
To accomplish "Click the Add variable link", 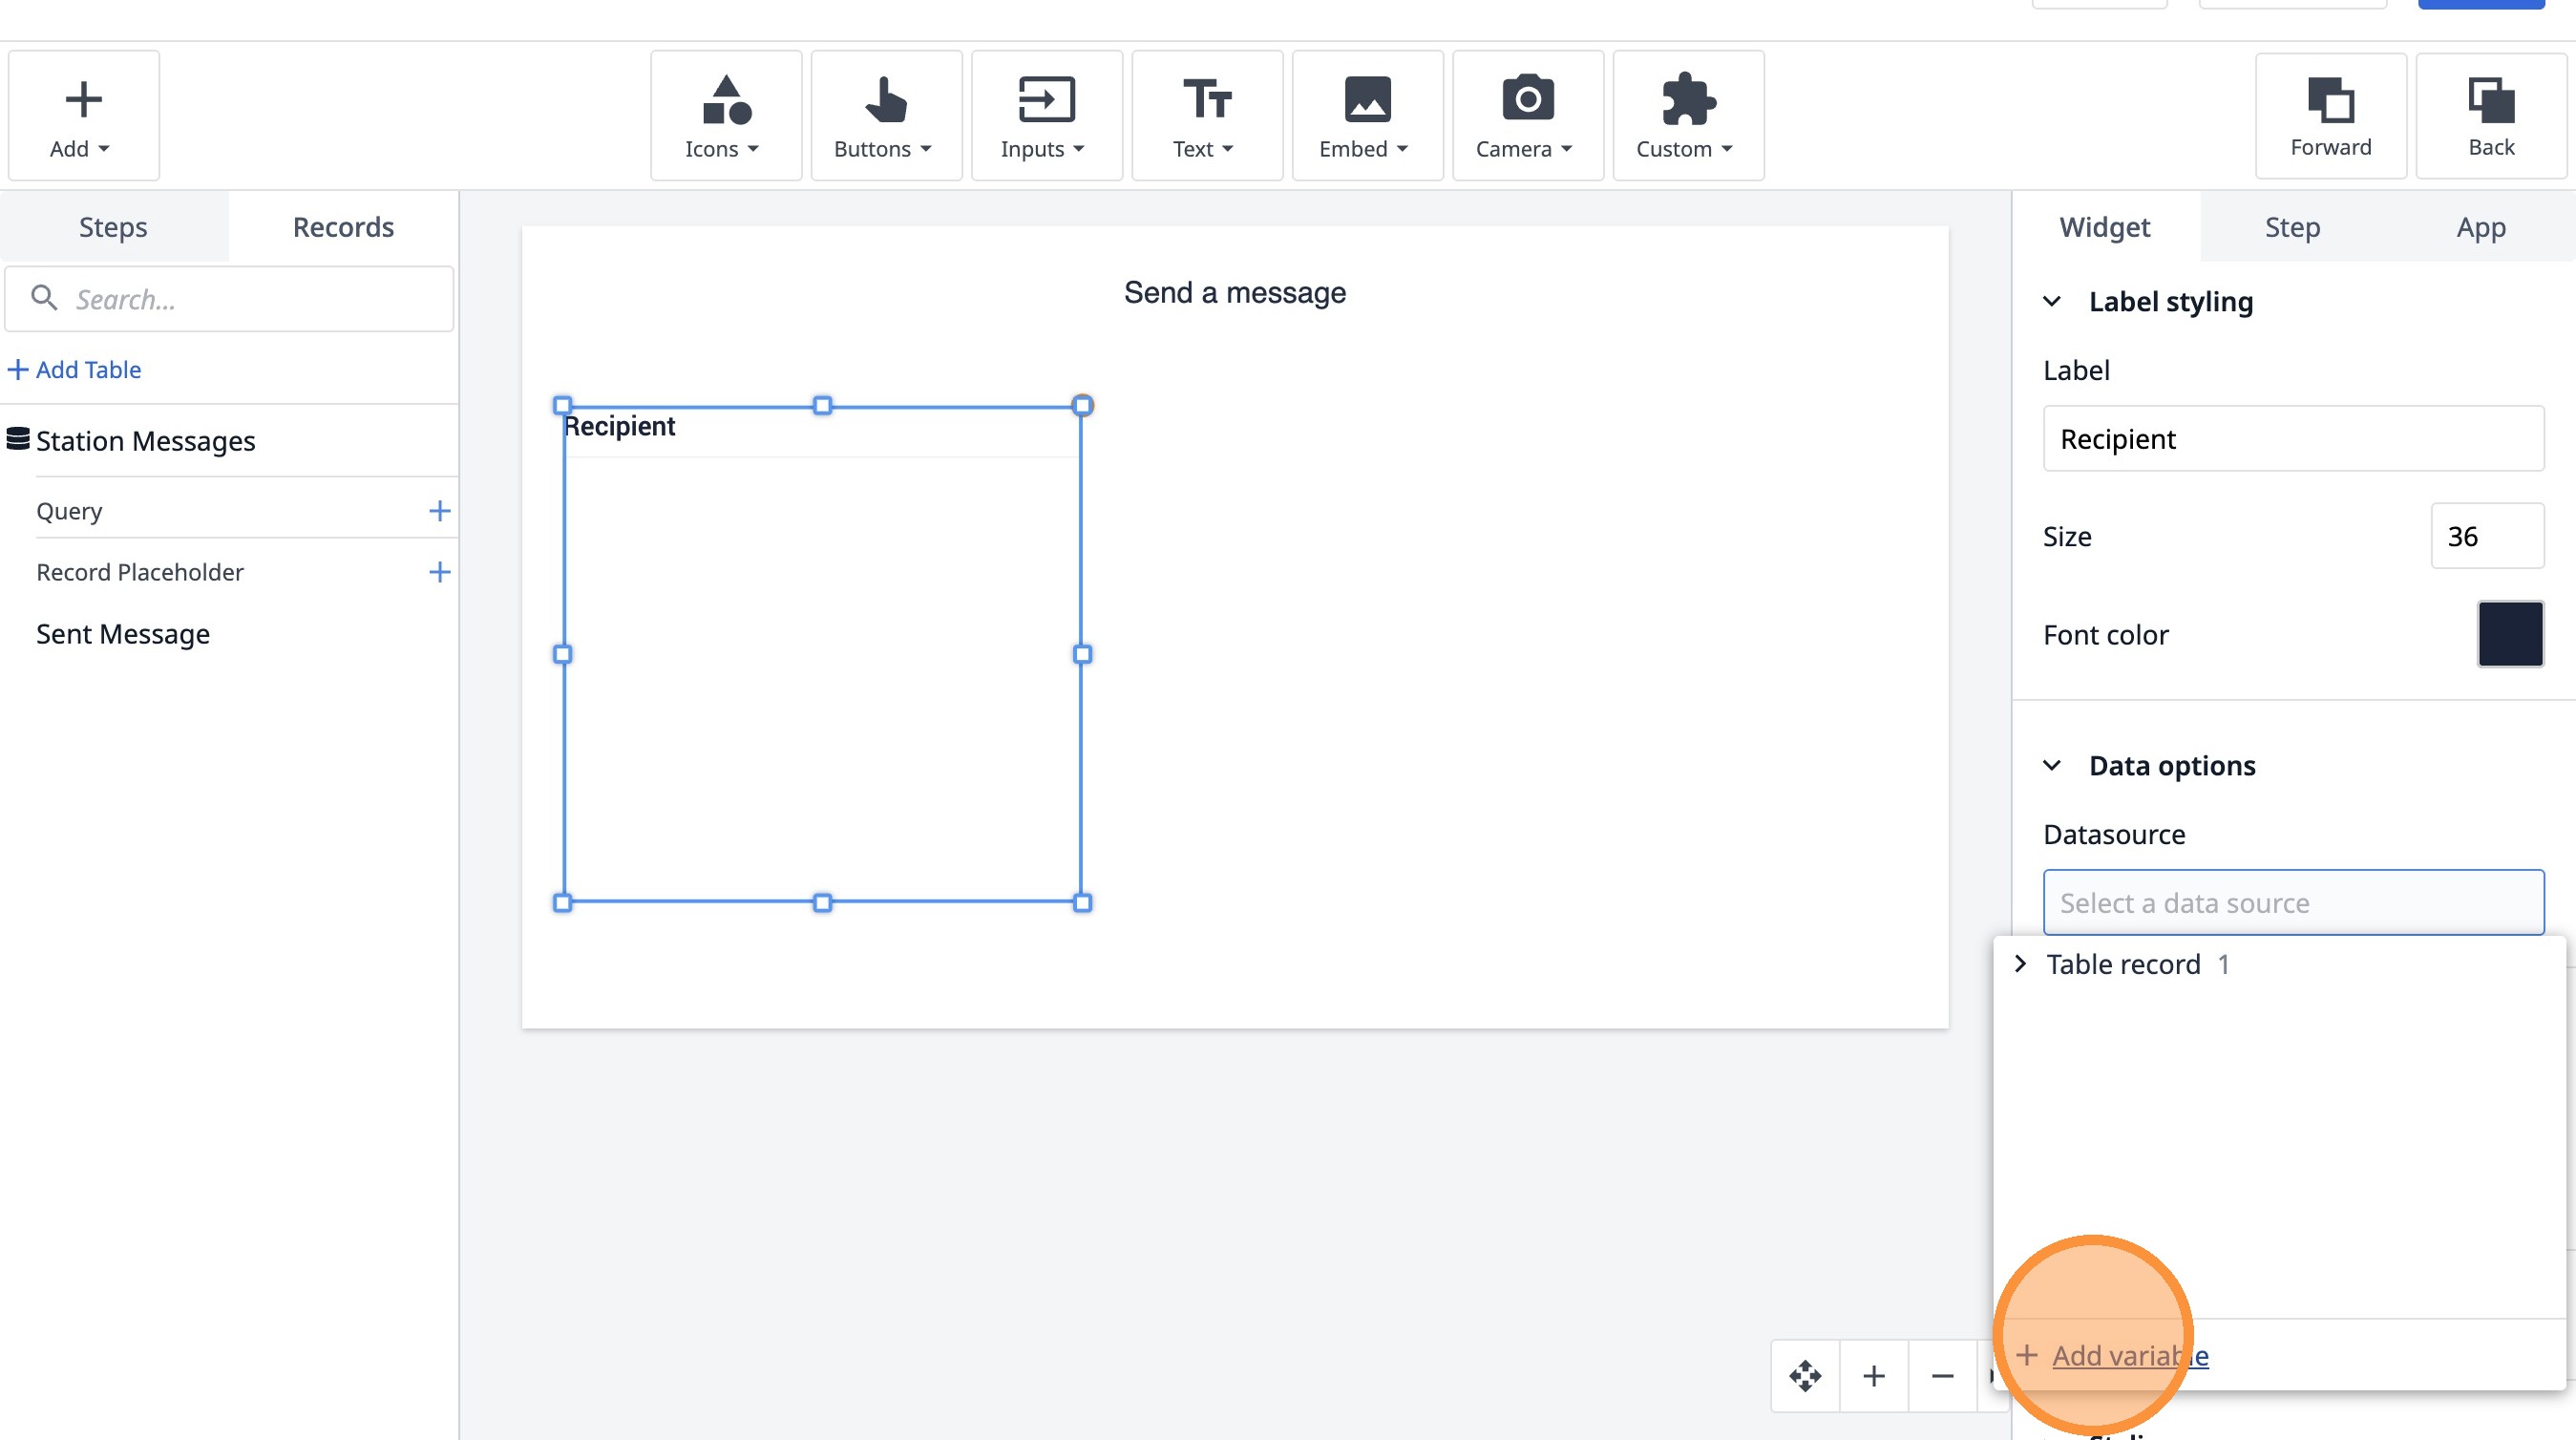I will [x=2130, y=1356].
